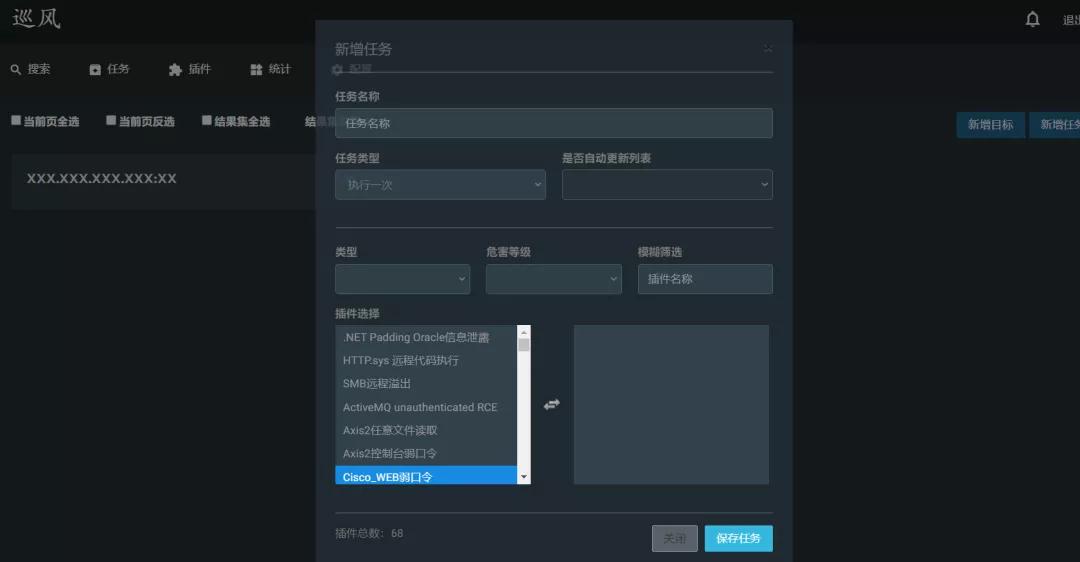
Task: Click the 巡风 logo
Action: click(36, 19)
